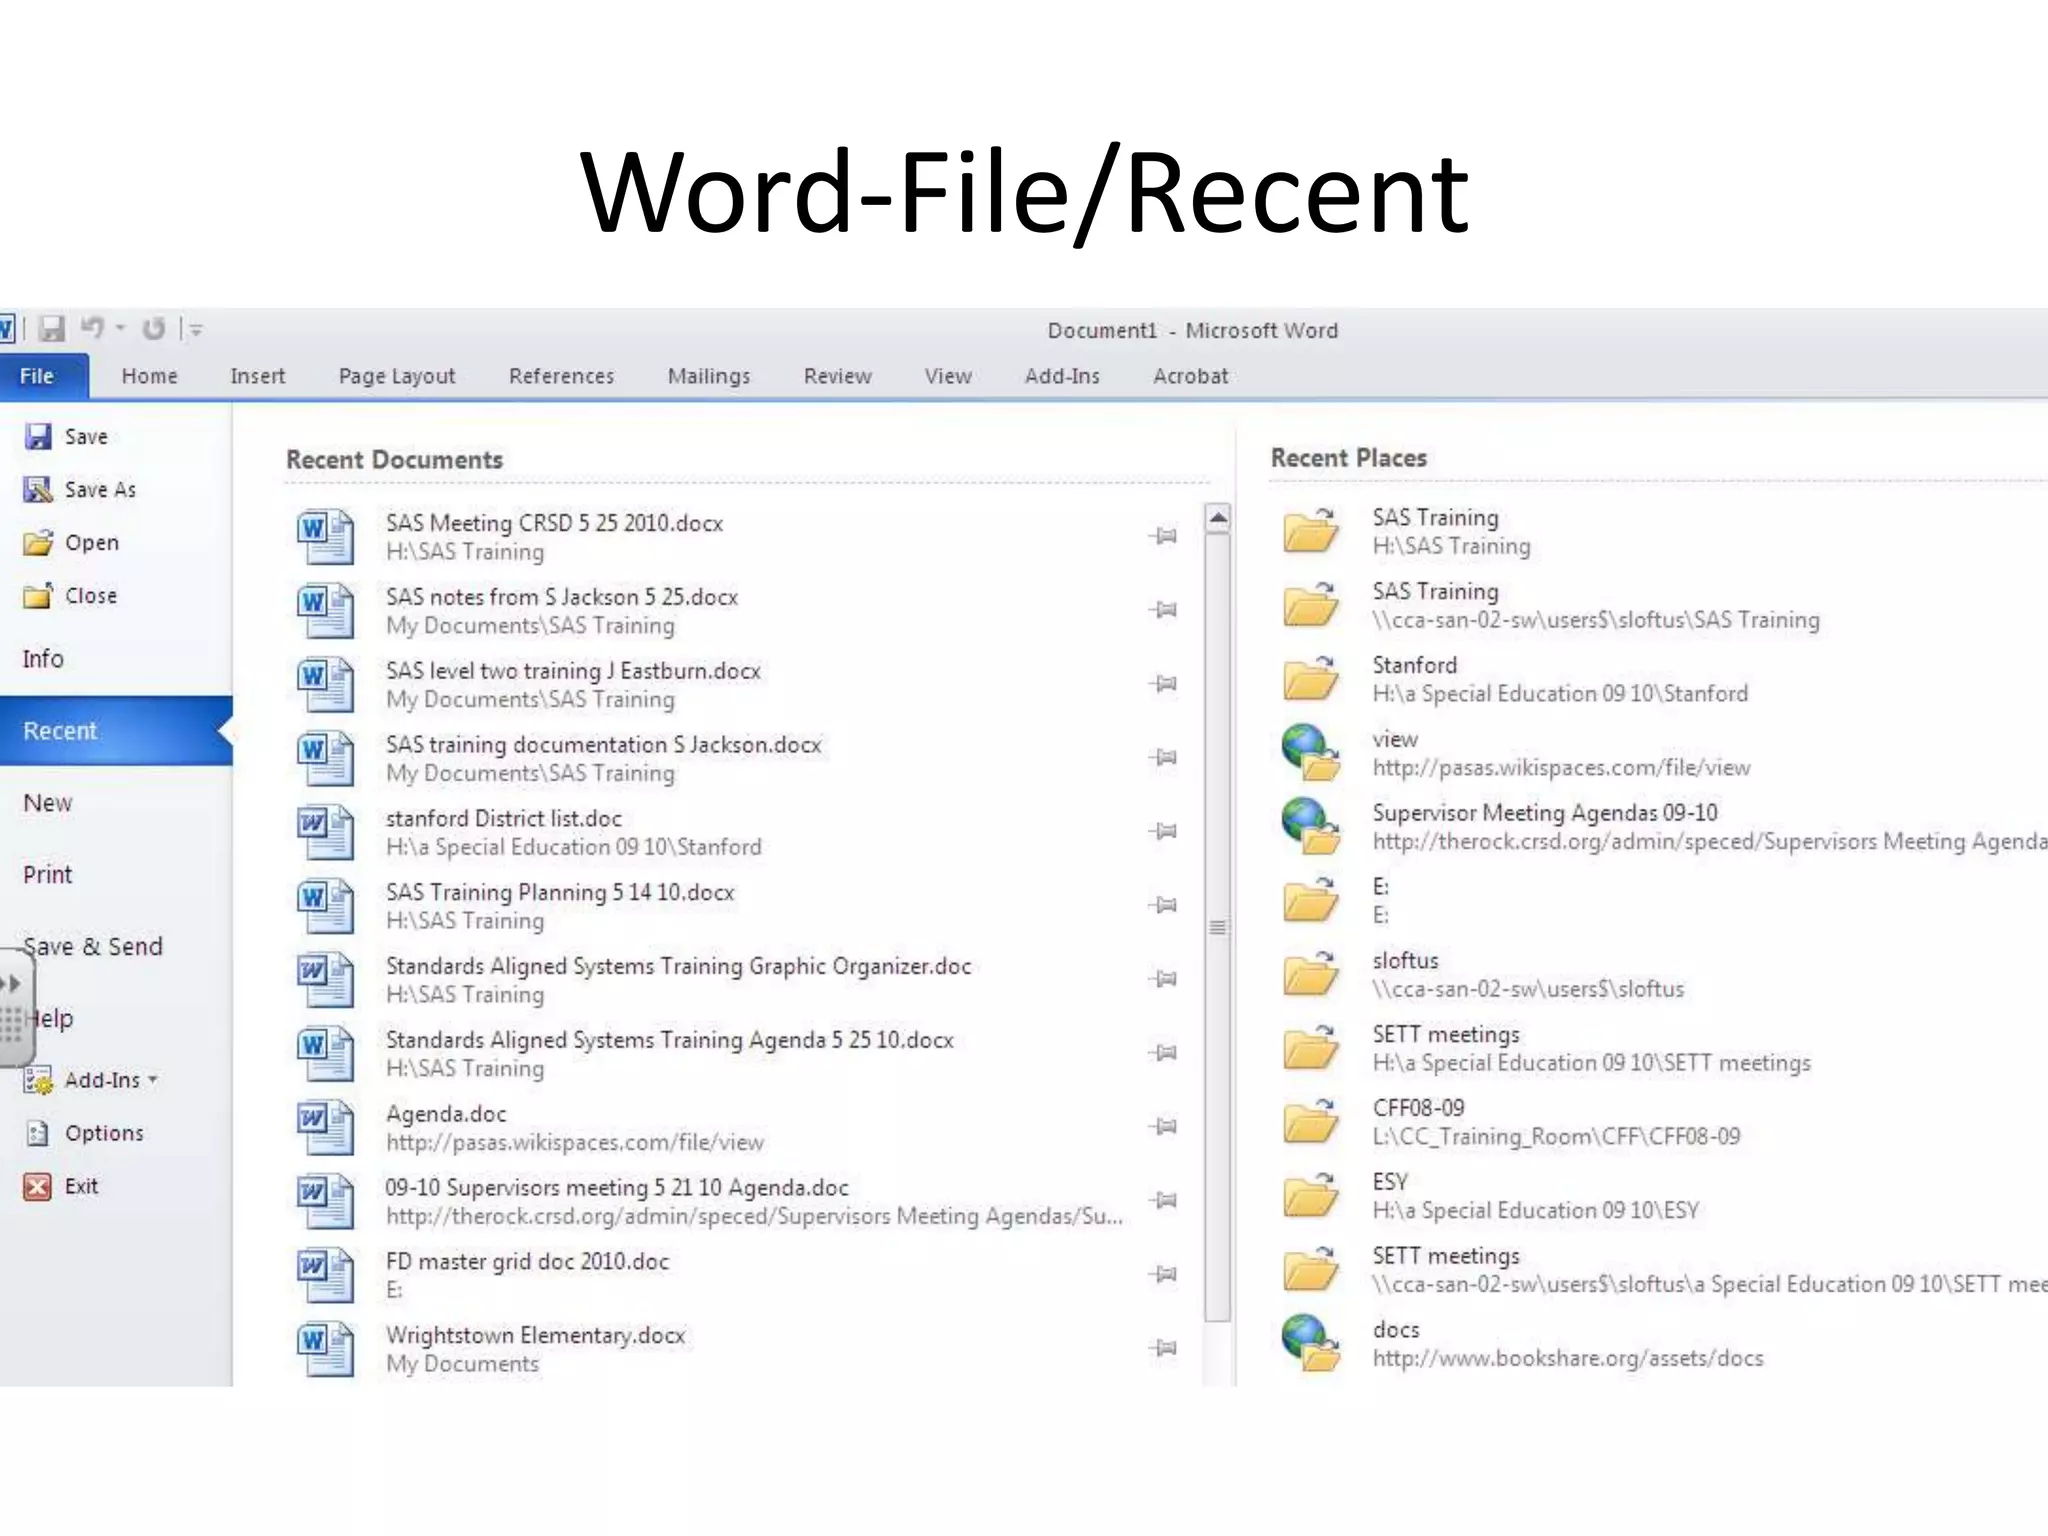Open the ESY folder icon
This screenshot has width=2048, height=1536.
(1311, 1196)
